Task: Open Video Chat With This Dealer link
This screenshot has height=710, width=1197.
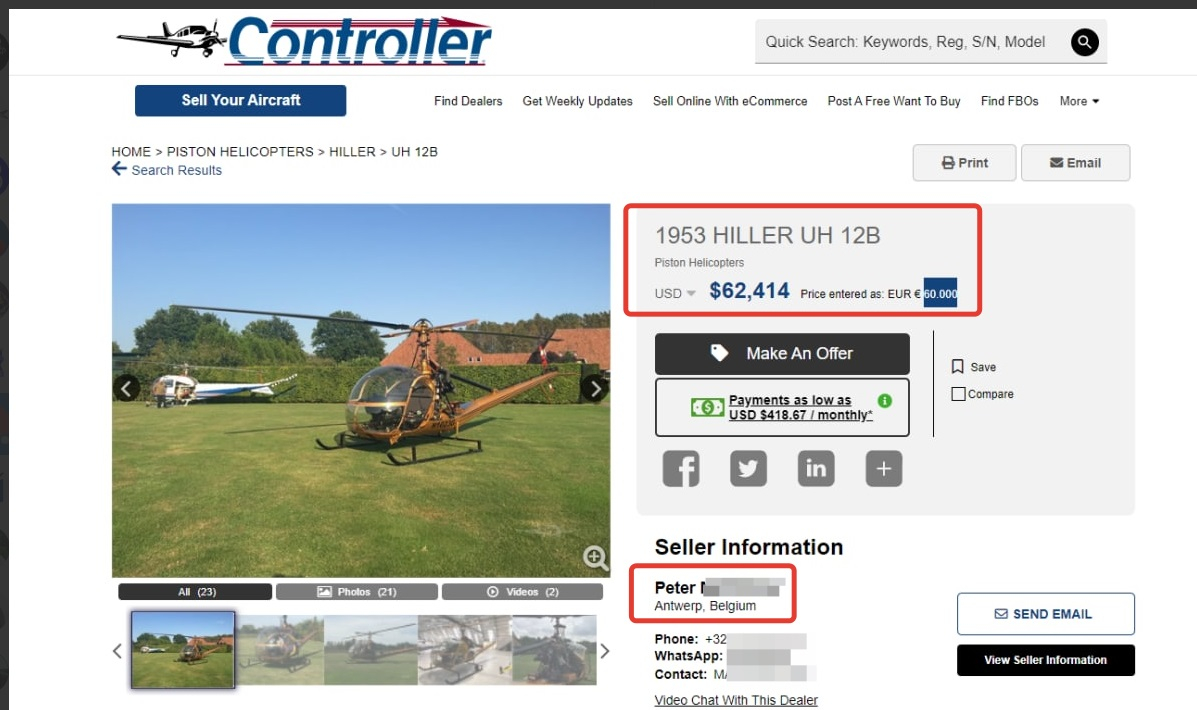Action: 736,700
